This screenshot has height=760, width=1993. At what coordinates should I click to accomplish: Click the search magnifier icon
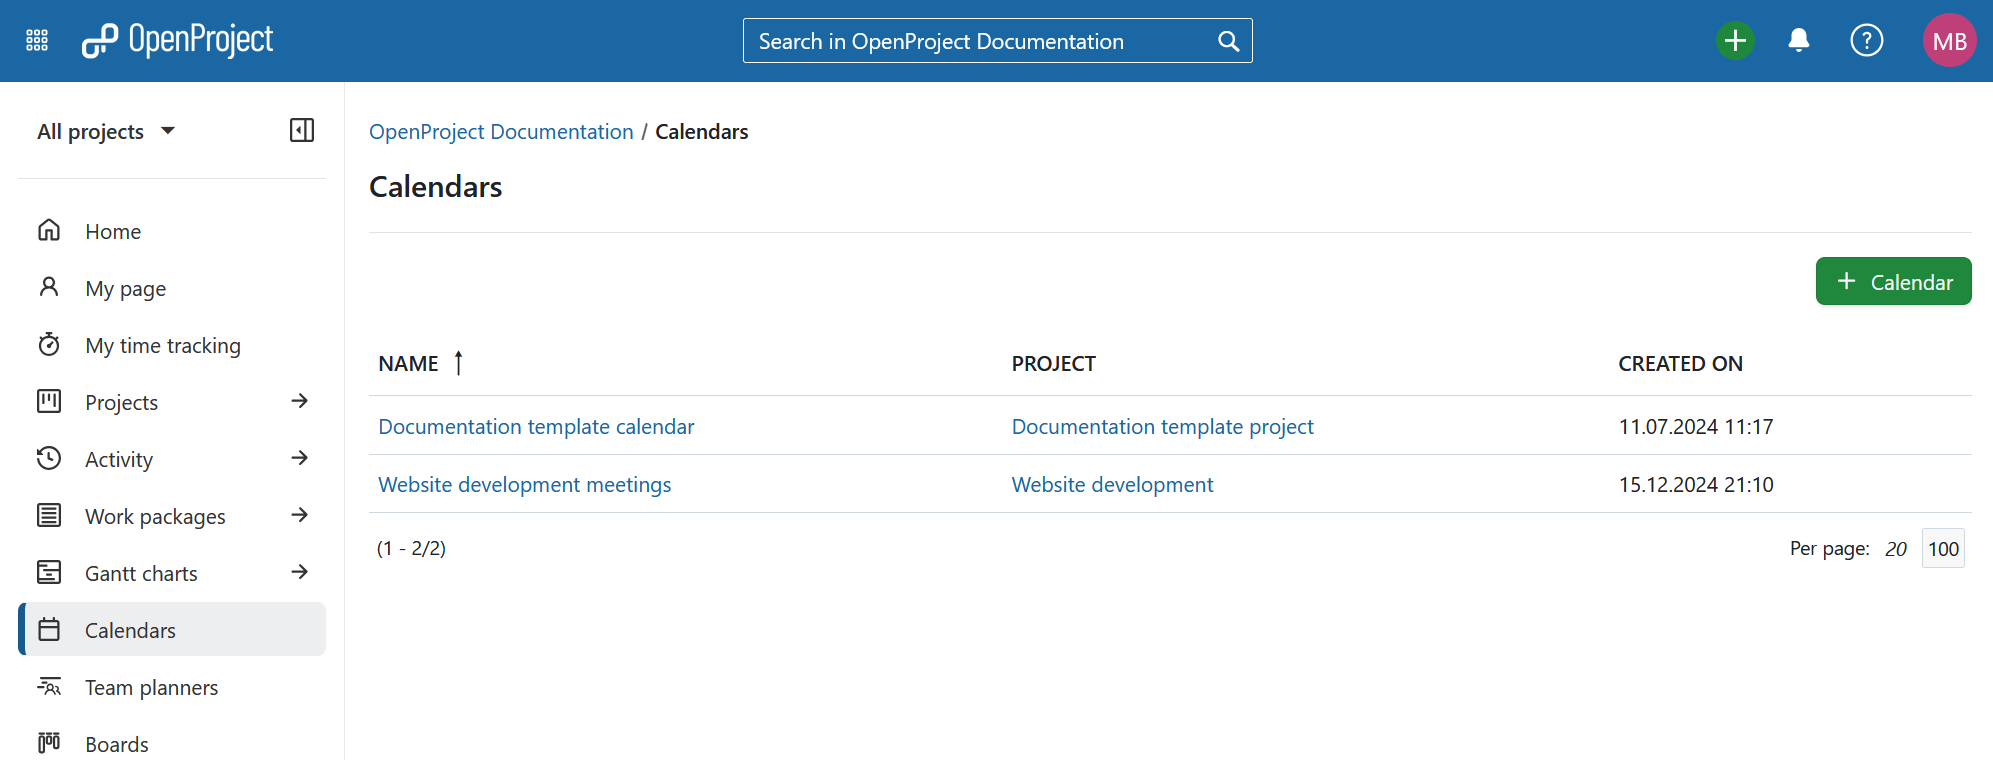click(x=1228, y=41)
